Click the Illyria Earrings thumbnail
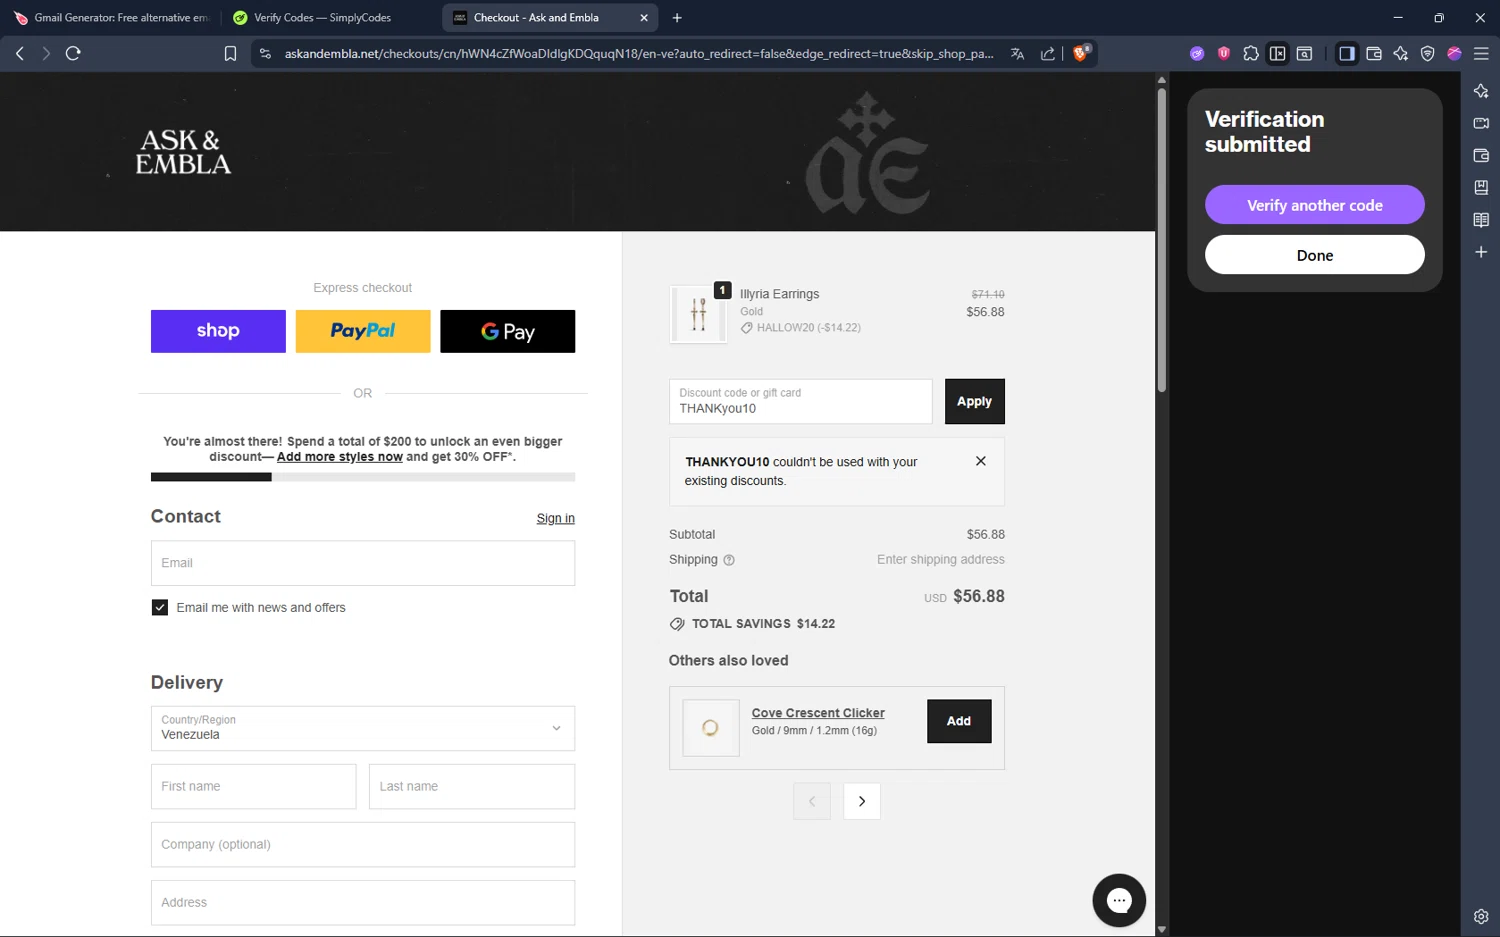The height and width of the screenshot is (937, 1500). point(698,314)
